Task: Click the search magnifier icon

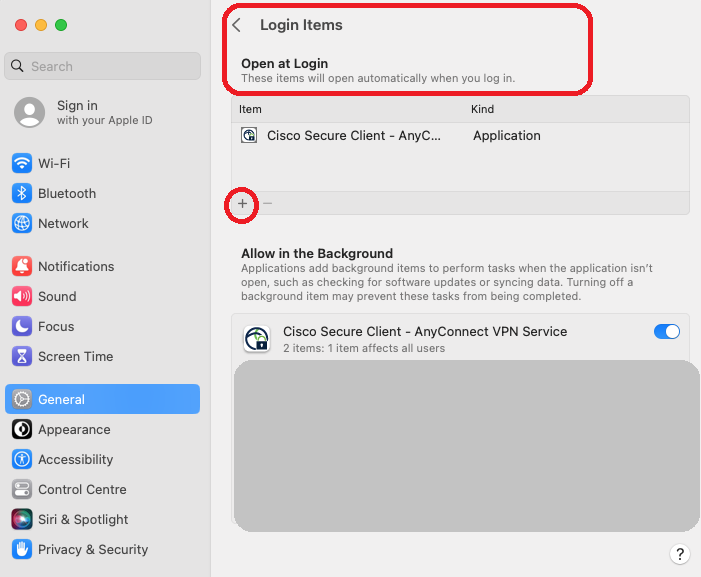Action: (x=17, y=66)
